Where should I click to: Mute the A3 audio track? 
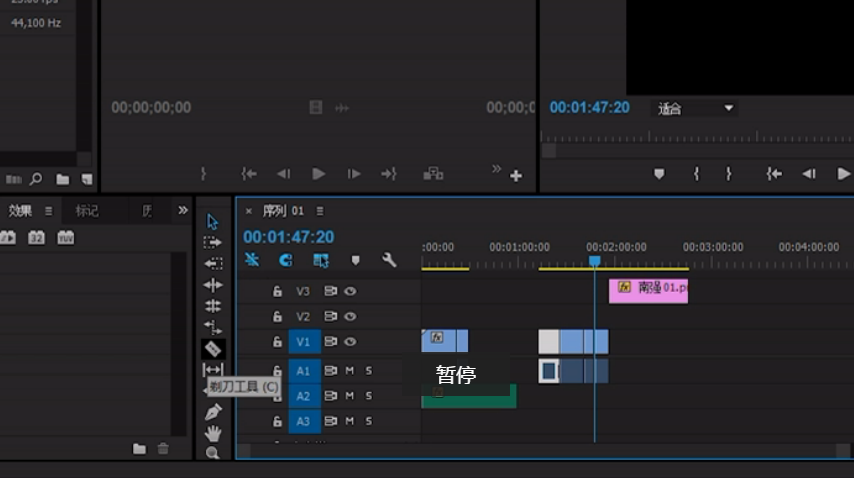click(x=350, y=421)
